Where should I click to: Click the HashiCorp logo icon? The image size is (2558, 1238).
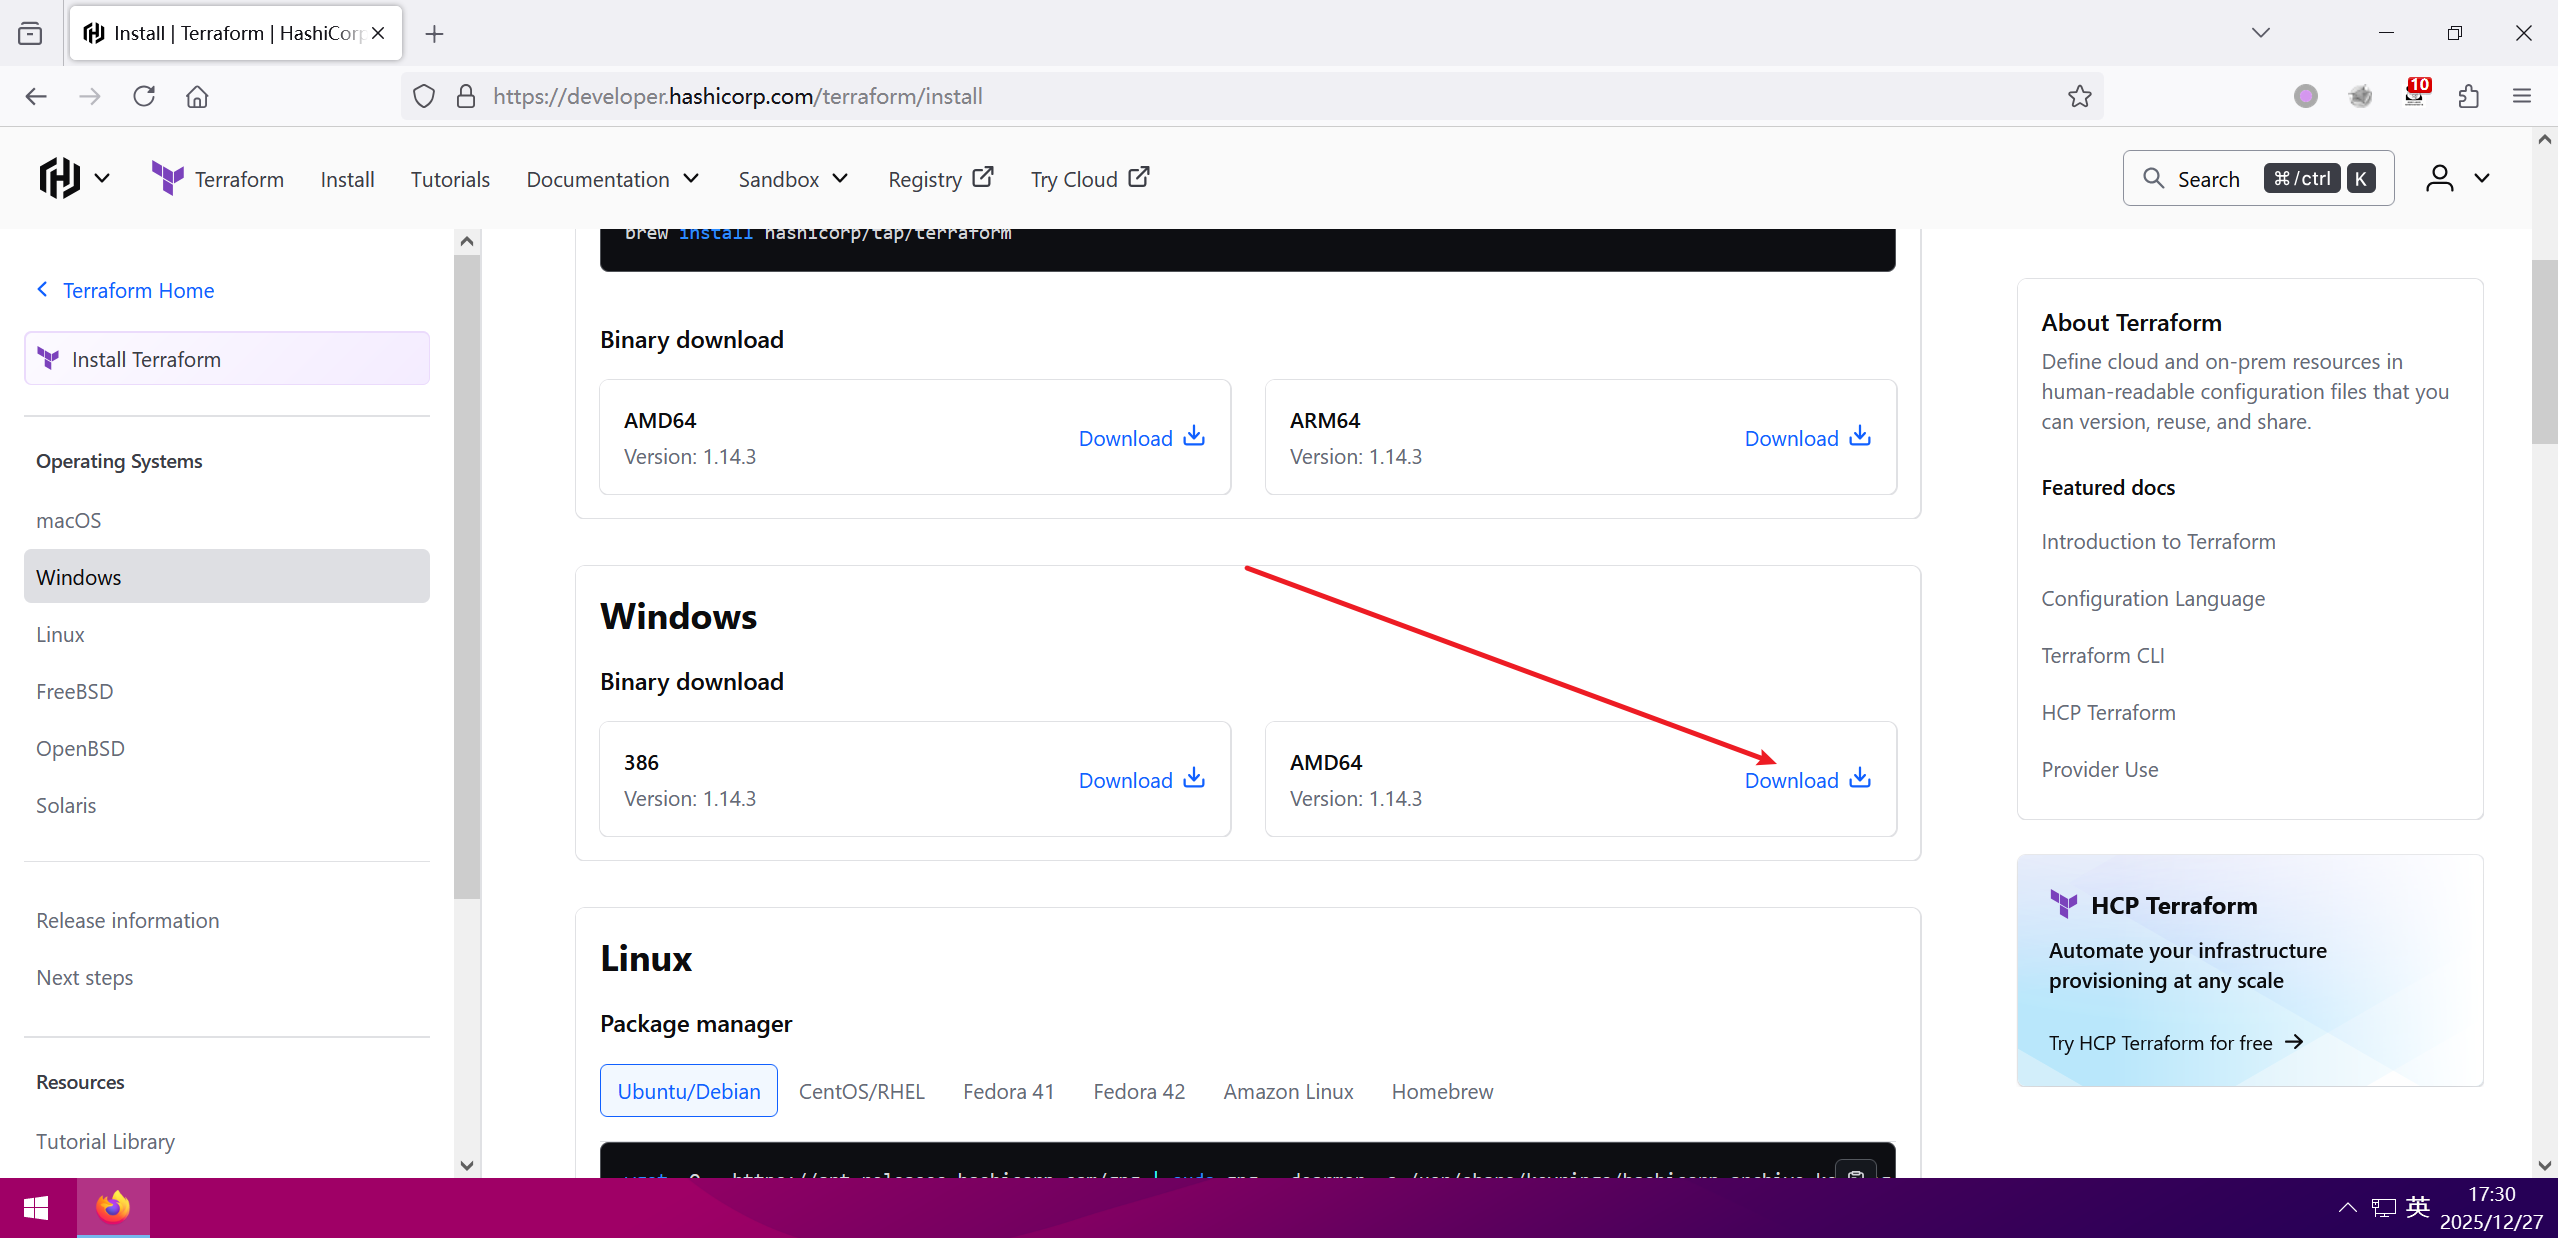[x=60, y=179]
